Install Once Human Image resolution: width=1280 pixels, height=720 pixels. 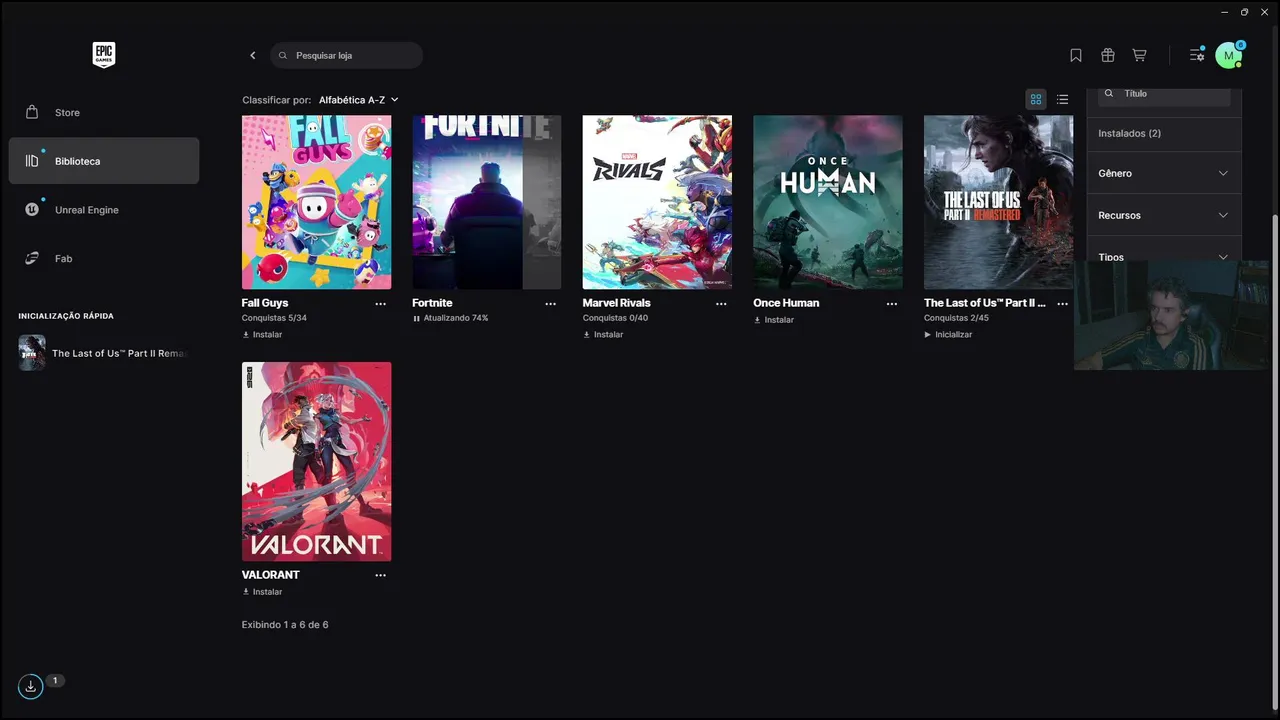(774, 320)
